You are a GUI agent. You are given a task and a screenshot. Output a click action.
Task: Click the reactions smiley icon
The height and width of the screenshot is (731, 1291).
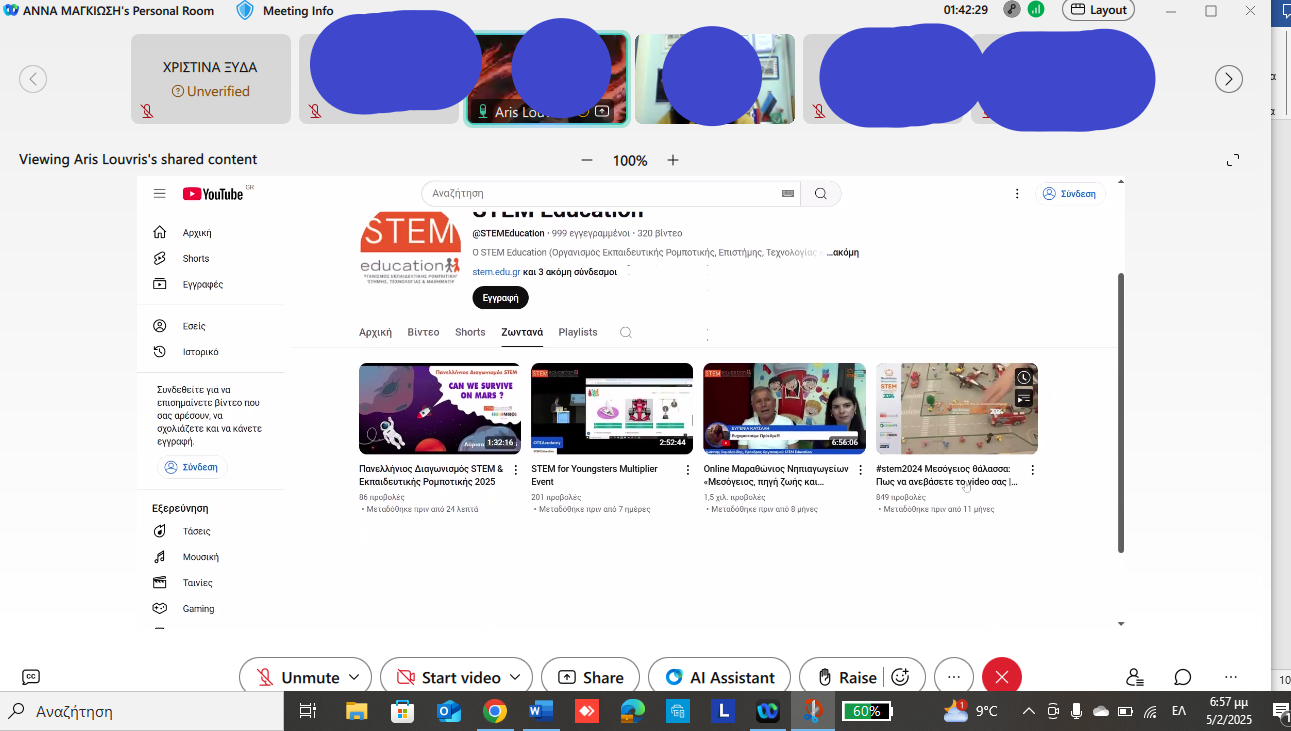point(900,677)
